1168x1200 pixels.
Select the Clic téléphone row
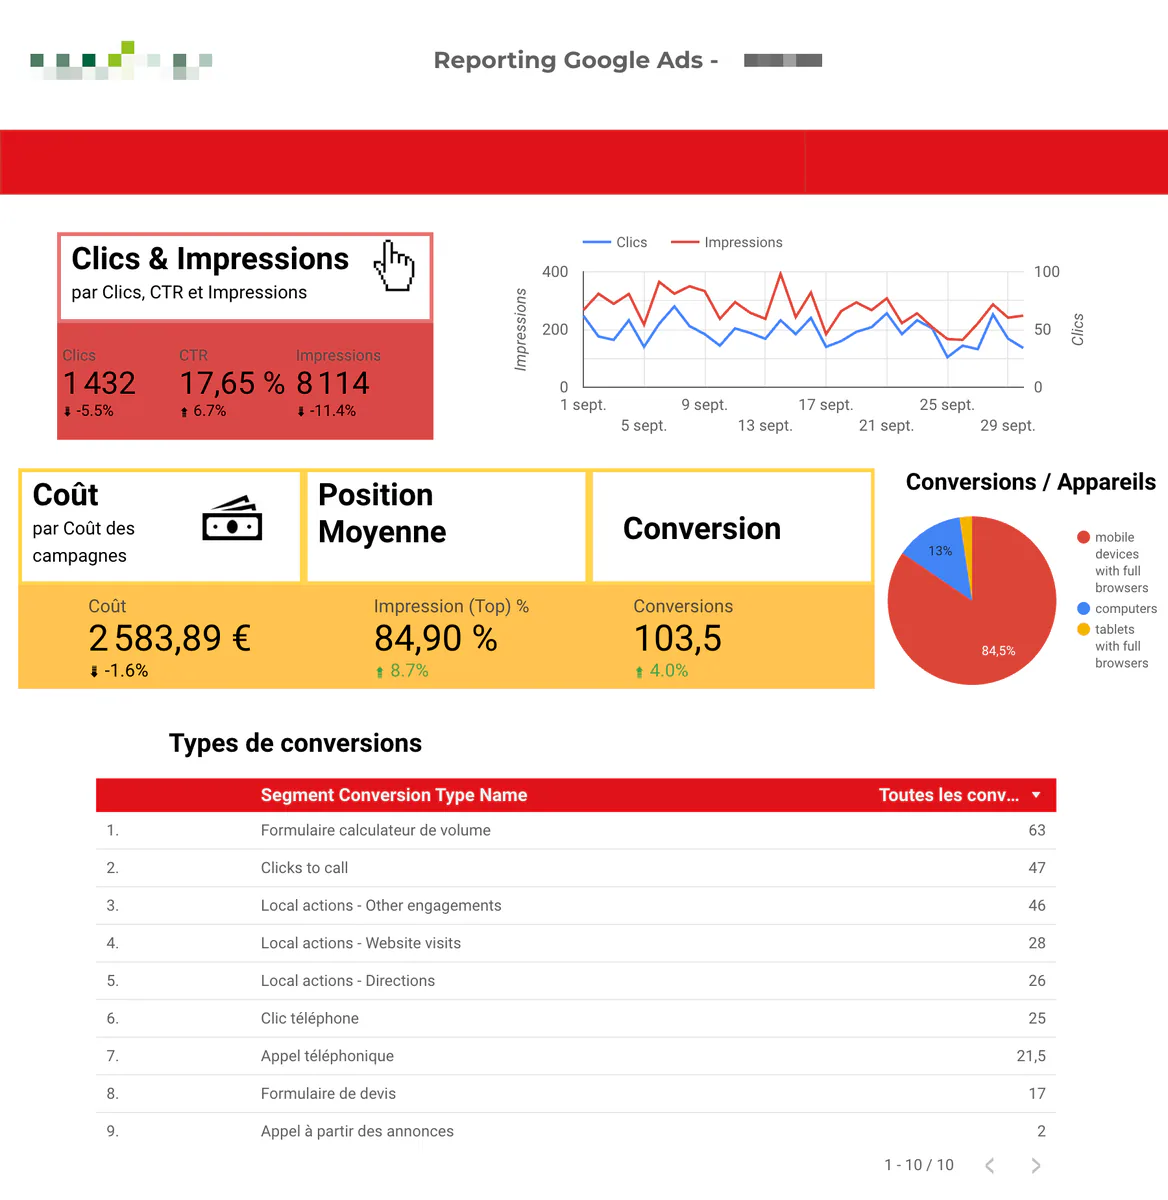click(x=576, y=1018)
